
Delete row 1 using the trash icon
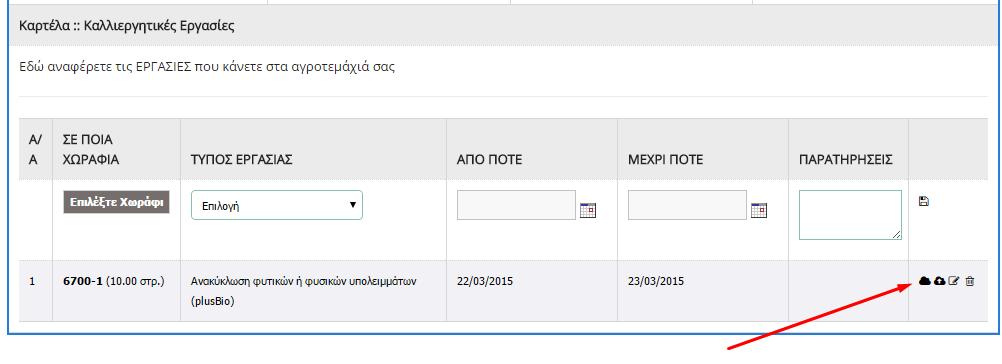pyautogui.click(x=969, y=281)
